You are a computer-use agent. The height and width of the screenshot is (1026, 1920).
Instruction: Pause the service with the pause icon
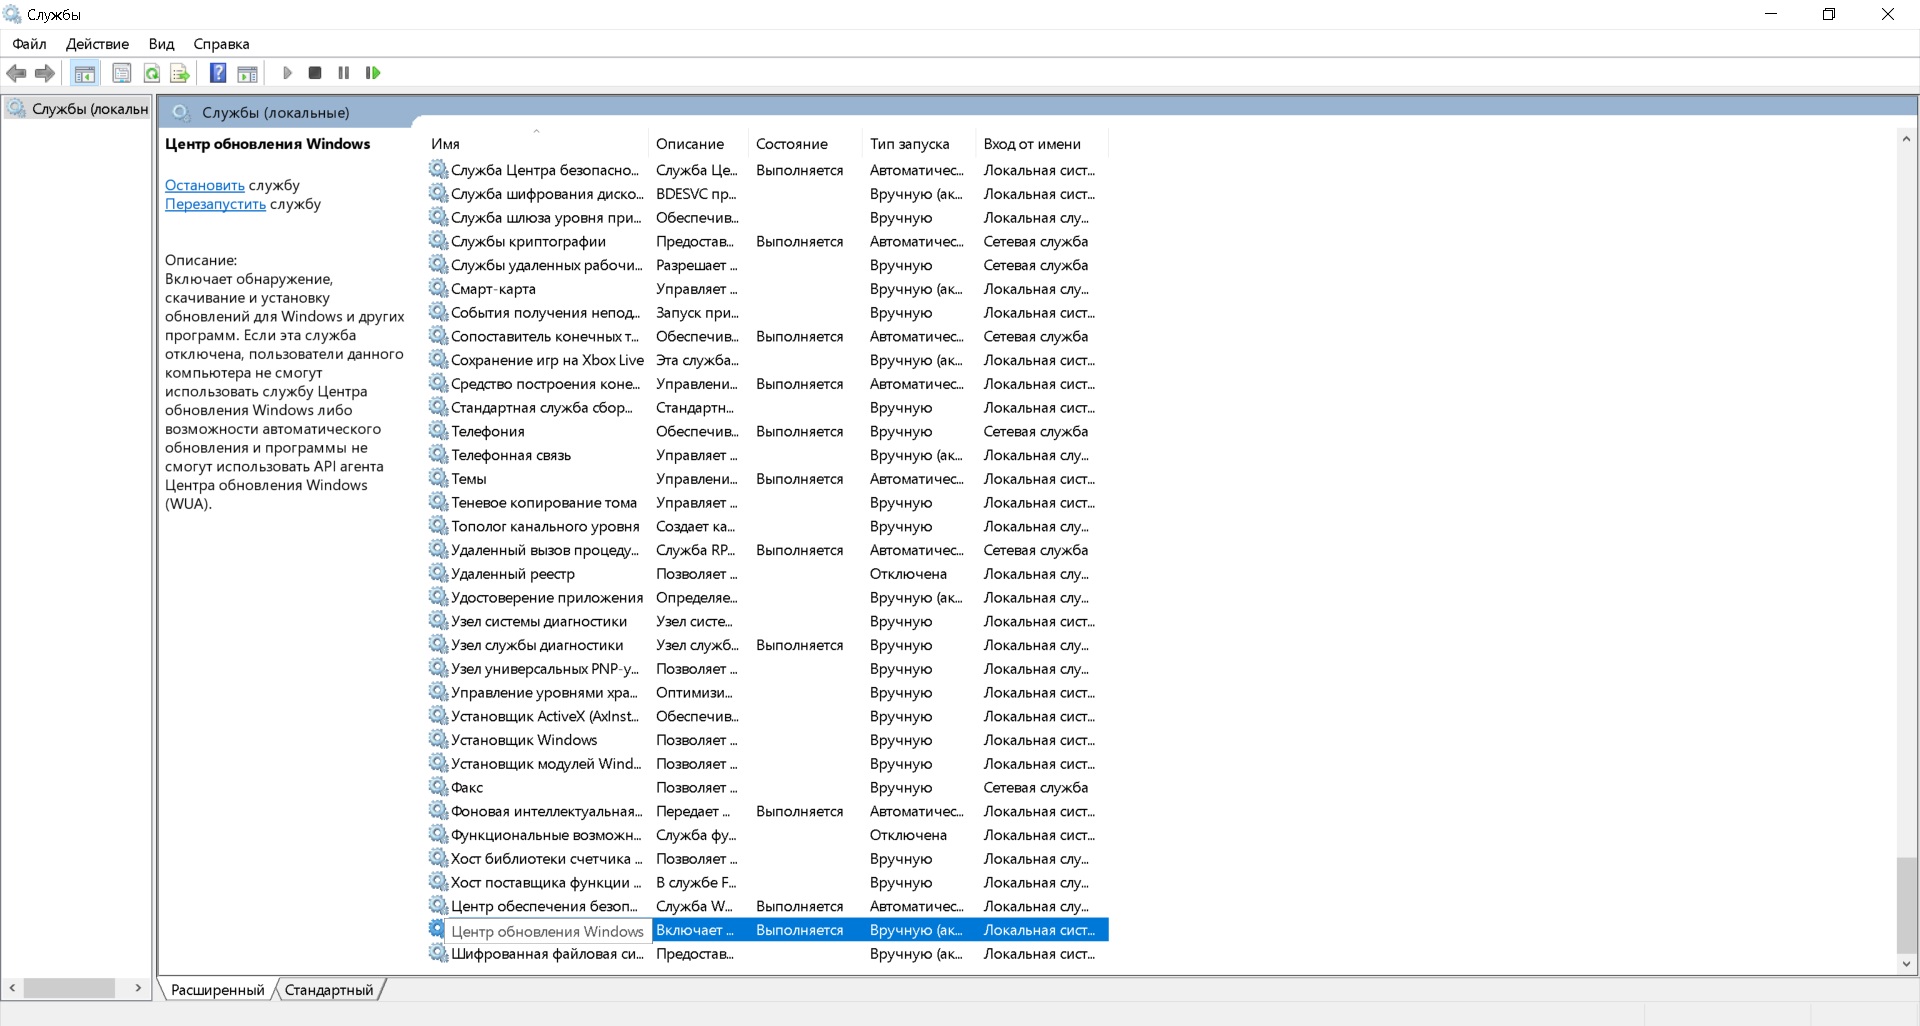click(x=343, y=73)
